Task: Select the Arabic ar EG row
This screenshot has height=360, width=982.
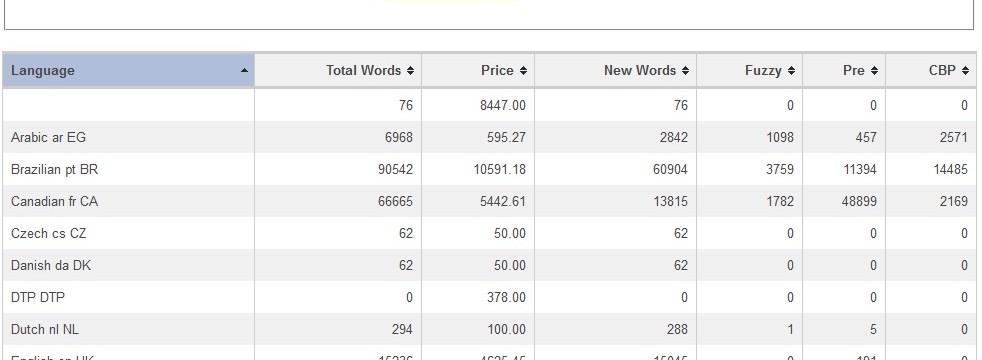Action: click(490, 137)
